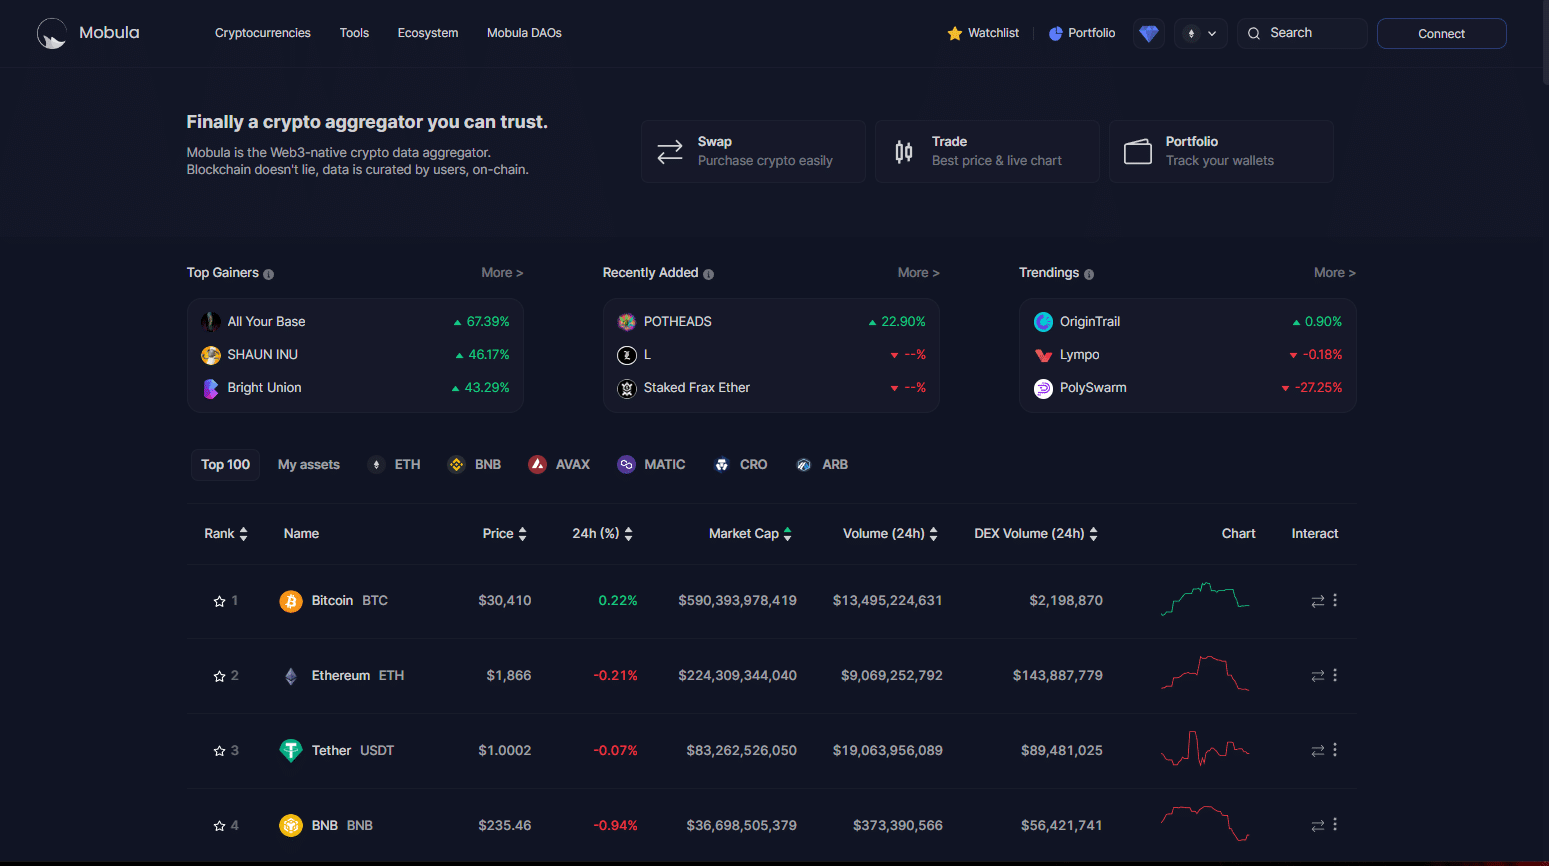This screenshot has width=1549, height=866.
Task: Click the Top Gainers info icon
Action: point(268,274)
